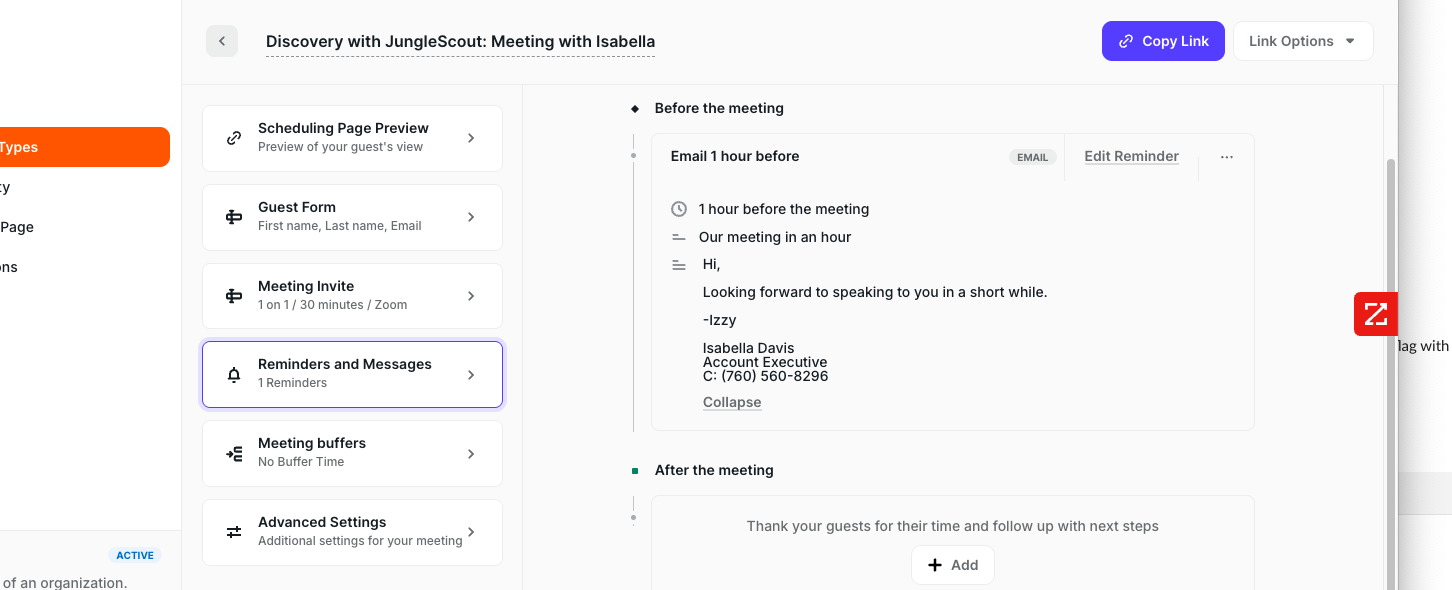Click the Meeting buffers icon

[234, 454]
